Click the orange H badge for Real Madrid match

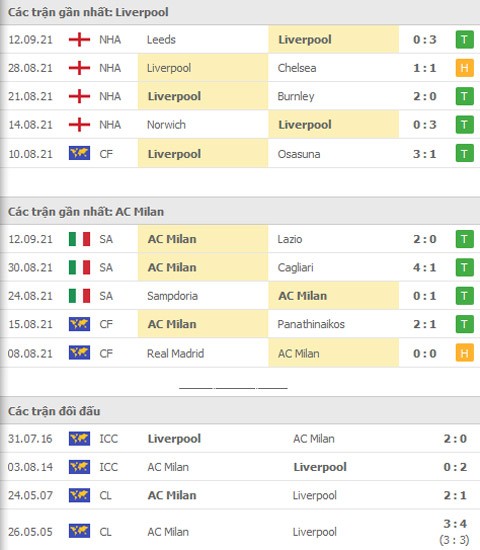(x=464, y=353)
